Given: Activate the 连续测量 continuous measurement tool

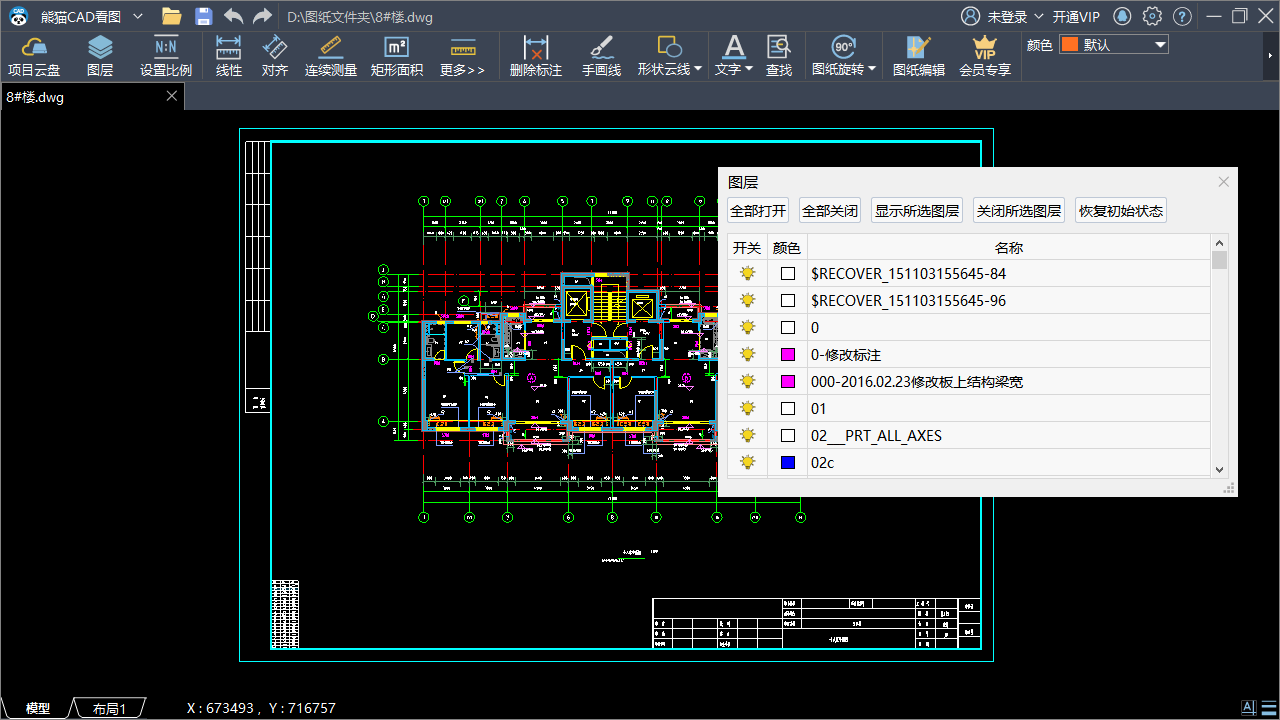Looking at the screenshot, I should tap(331, 56).
